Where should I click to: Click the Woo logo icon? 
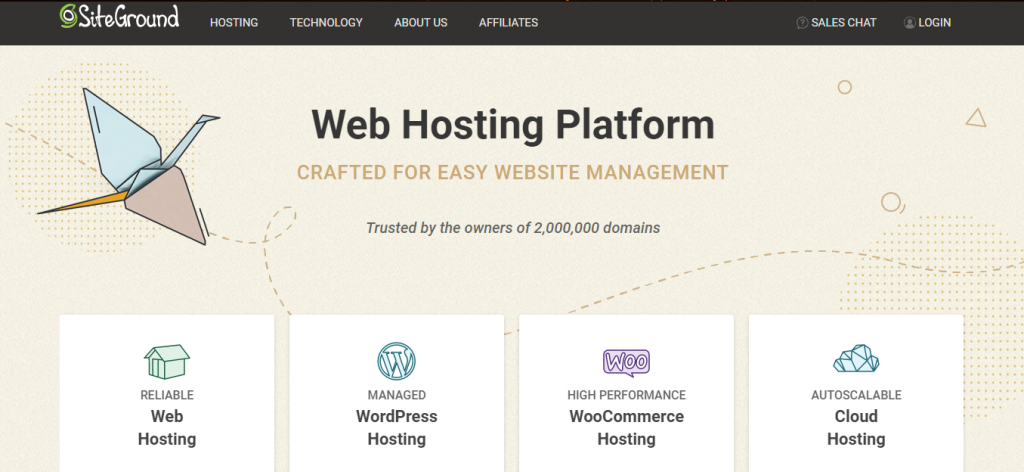(626, 362)
